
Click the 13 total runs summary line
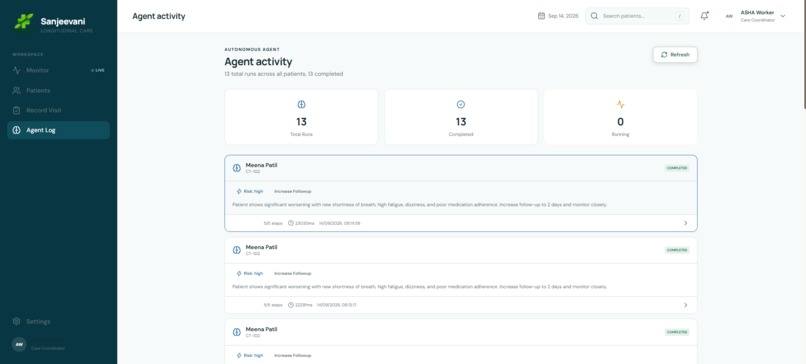pos(283,74)
